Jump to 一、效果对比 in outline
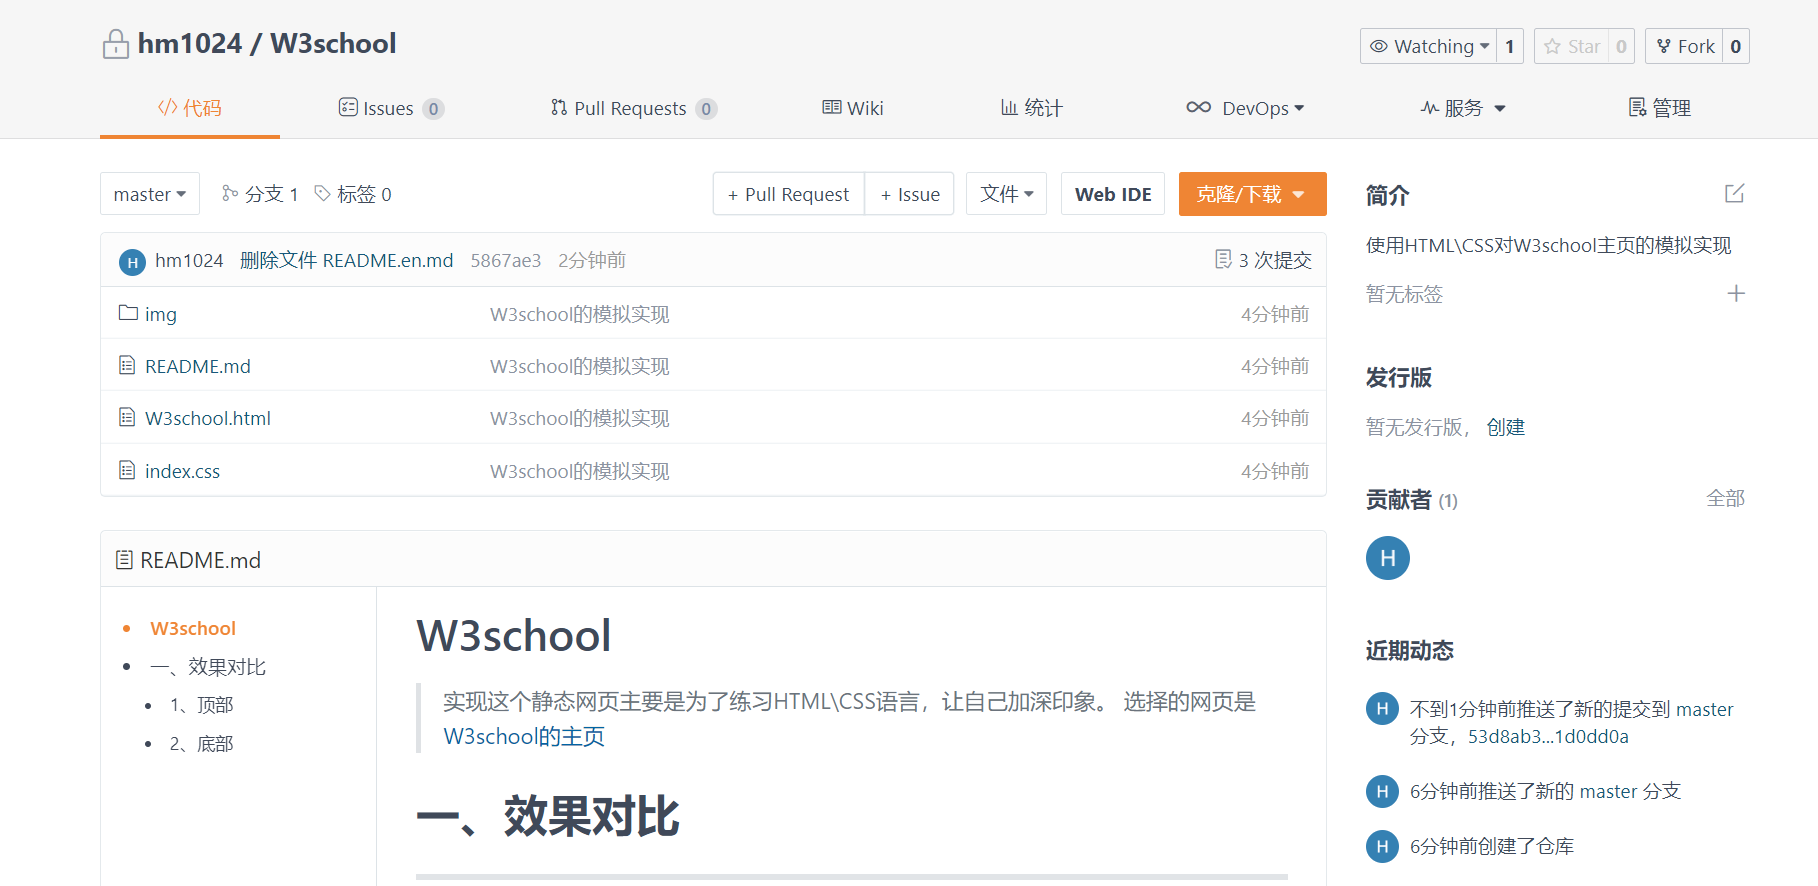The width and height of the screenshot is (1818, 886). [x=208, y=667]
